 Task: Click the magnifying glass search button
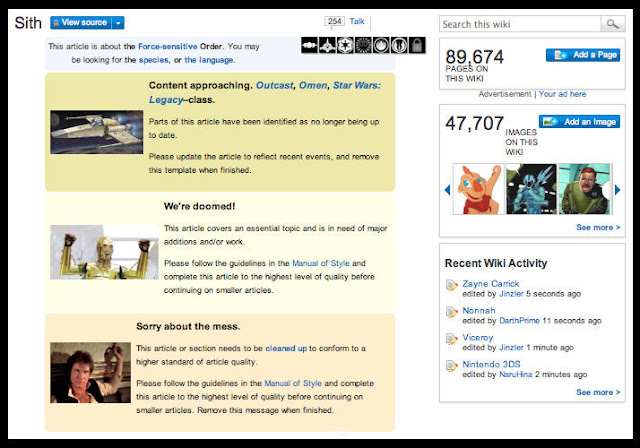click(x=612, y=24)
